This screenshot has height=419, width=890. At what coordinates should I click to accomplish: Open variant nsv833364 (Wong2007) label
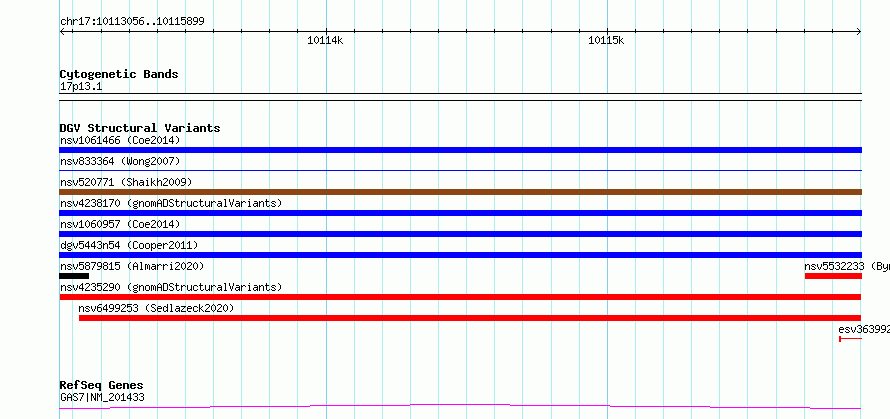(x=120, y=161)
